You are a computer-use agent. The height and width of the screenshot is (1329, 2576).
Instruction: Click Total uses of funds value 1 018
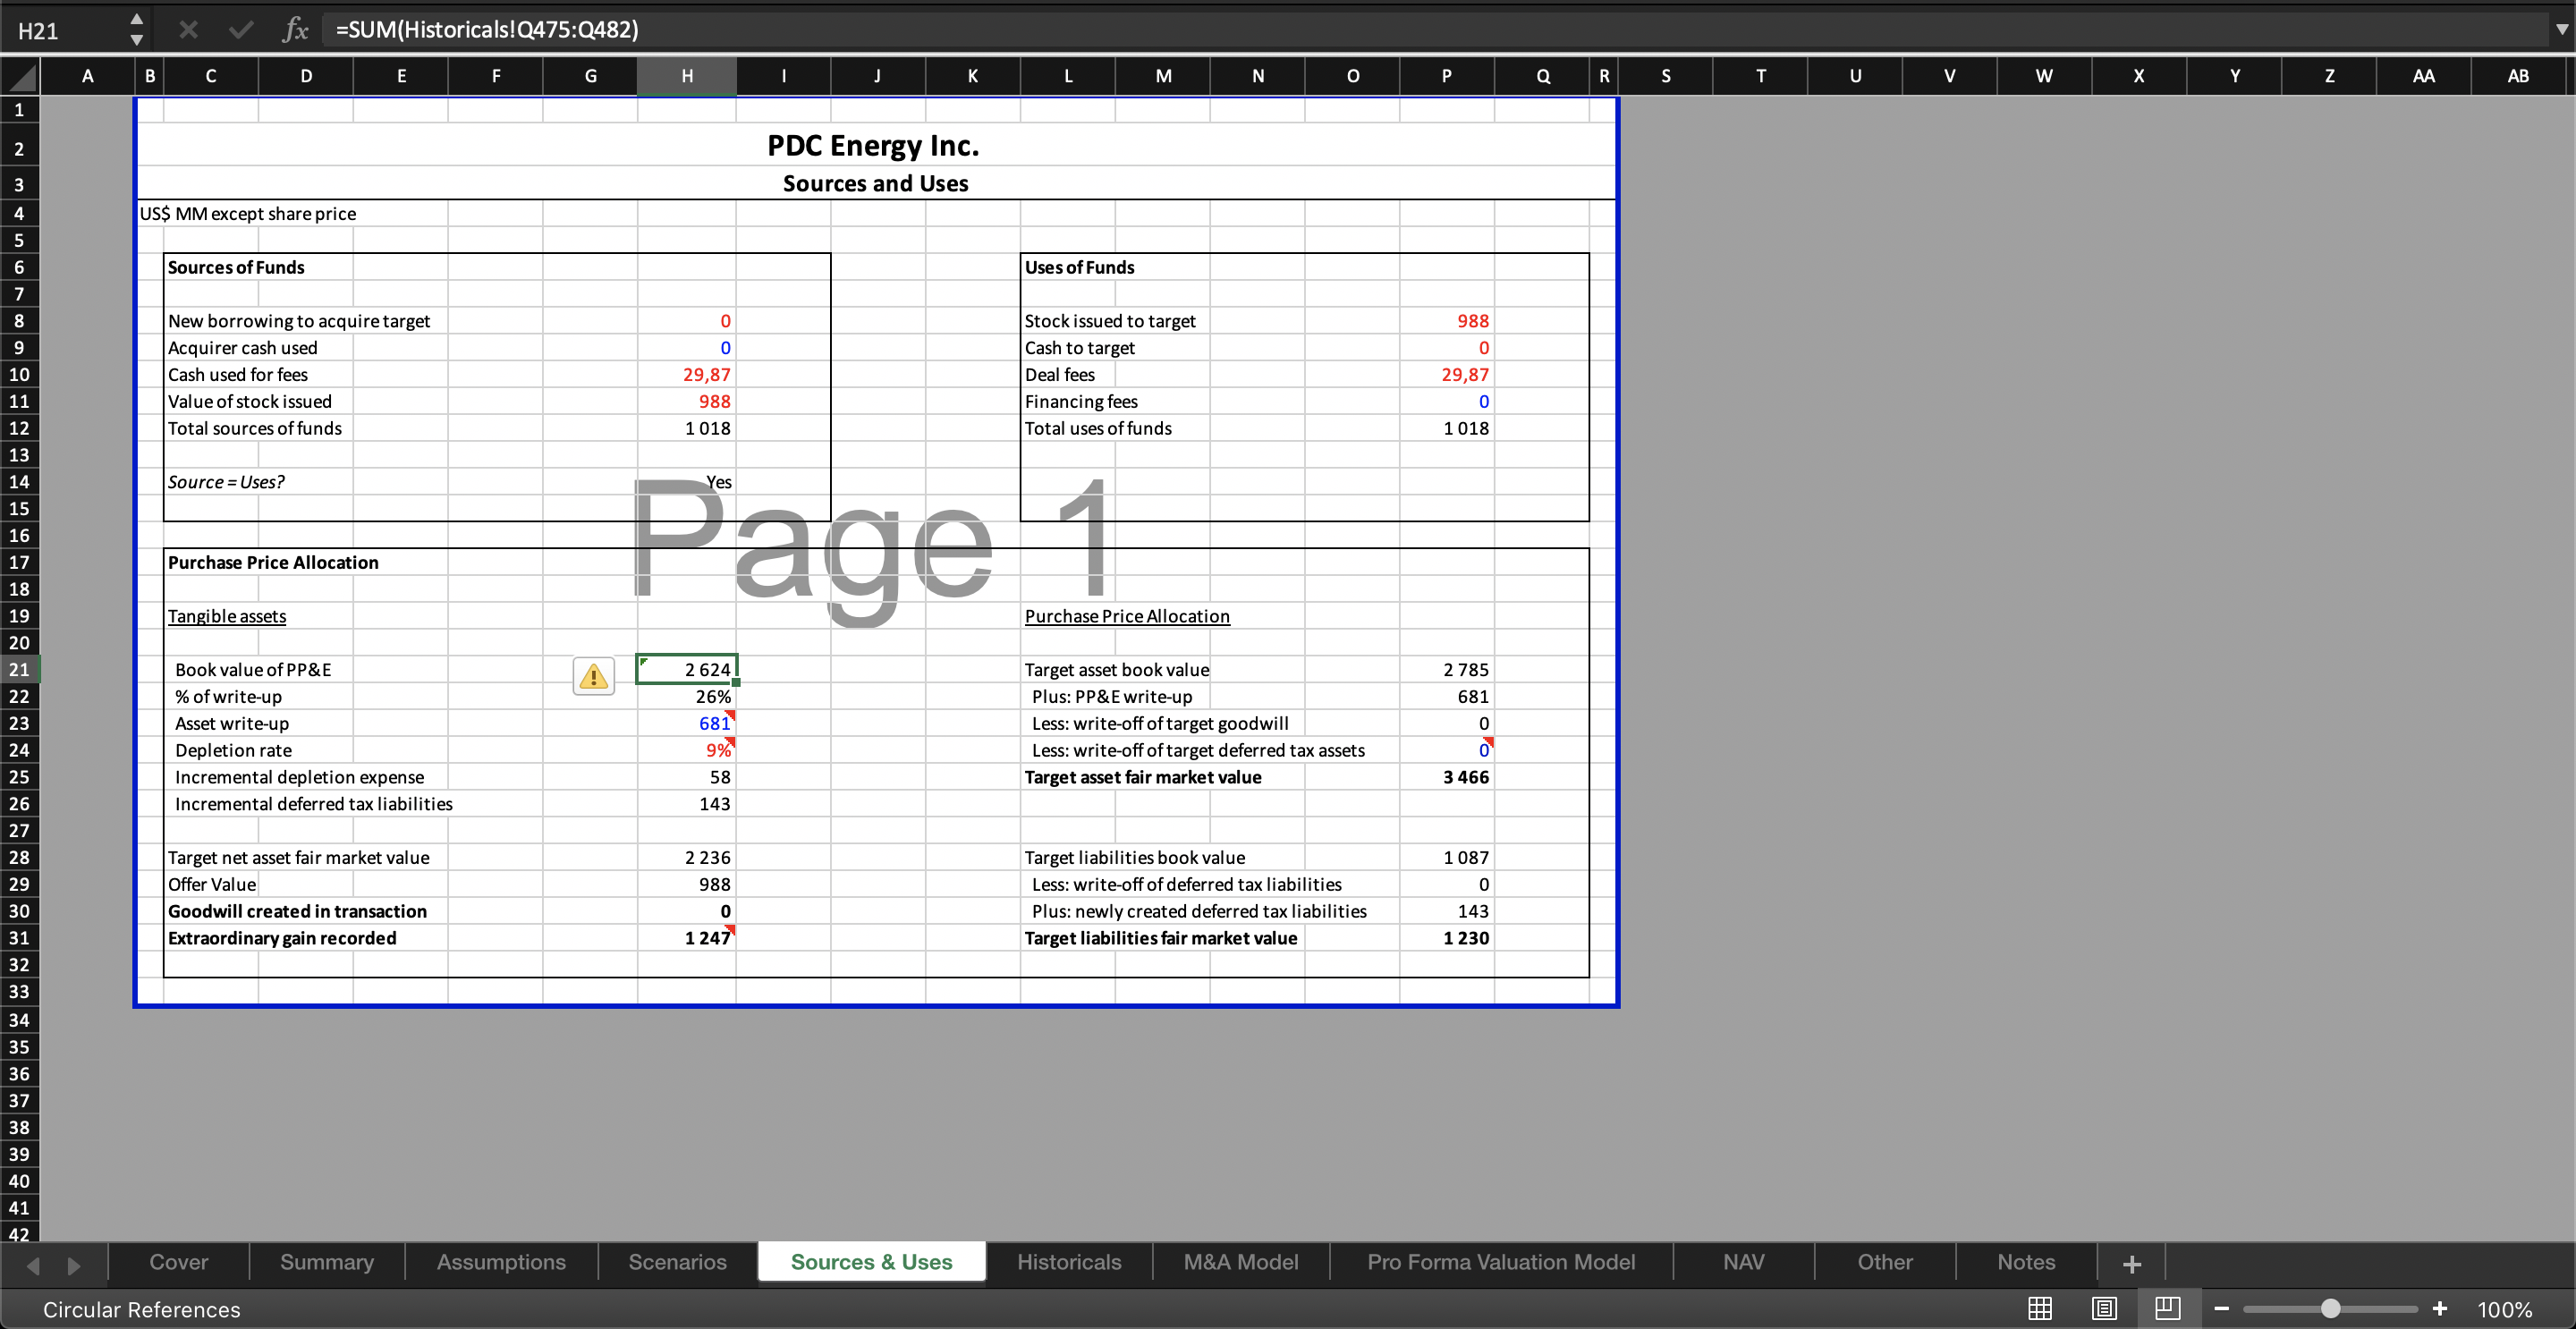[x=1446, y=428]
